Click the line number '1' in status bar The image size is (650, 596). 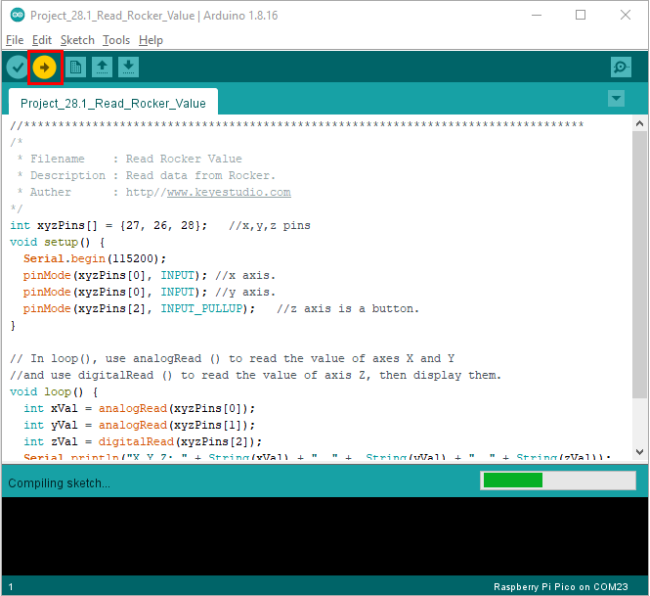tap(11, 587)
